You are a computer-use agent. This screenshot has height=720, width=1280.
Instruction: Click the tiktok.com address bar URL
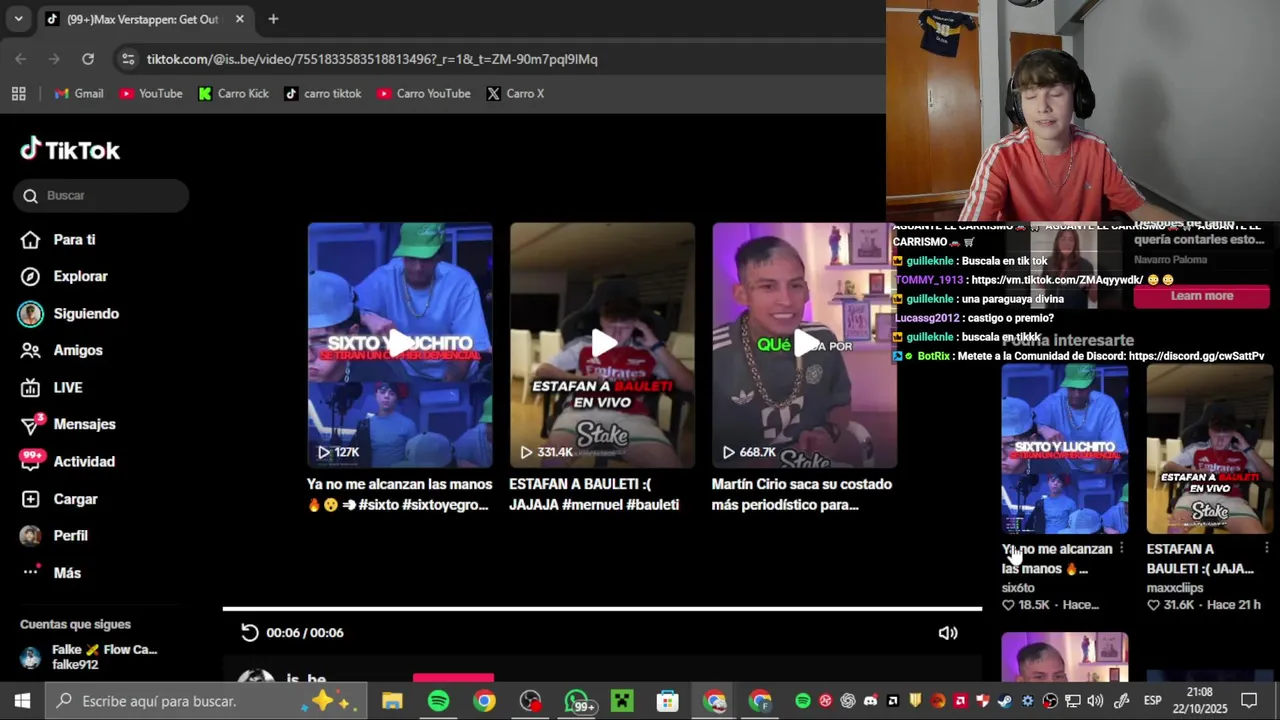tap(372, 59)
